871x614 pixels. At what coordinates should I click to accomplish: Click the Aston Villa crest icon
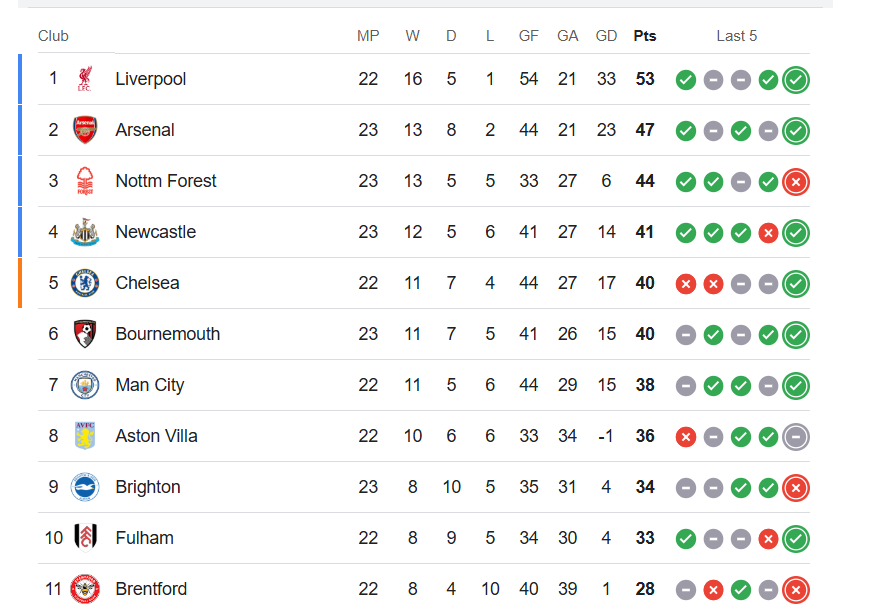(85, 436)
